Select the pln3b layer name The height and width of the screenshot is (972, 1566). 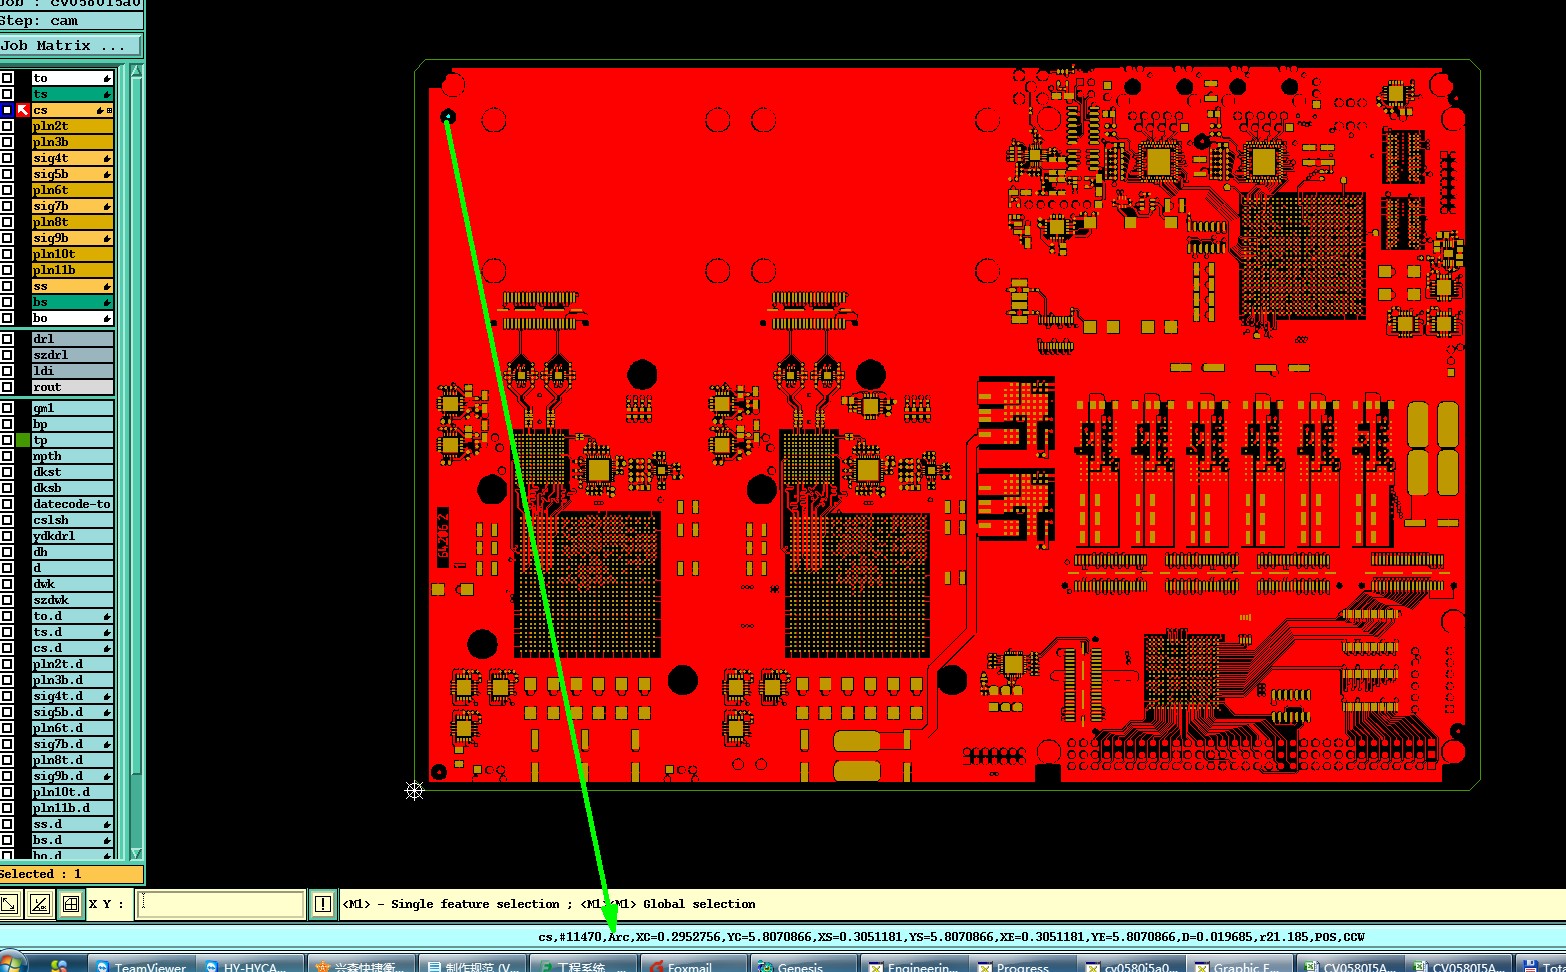tap(72, 142)
